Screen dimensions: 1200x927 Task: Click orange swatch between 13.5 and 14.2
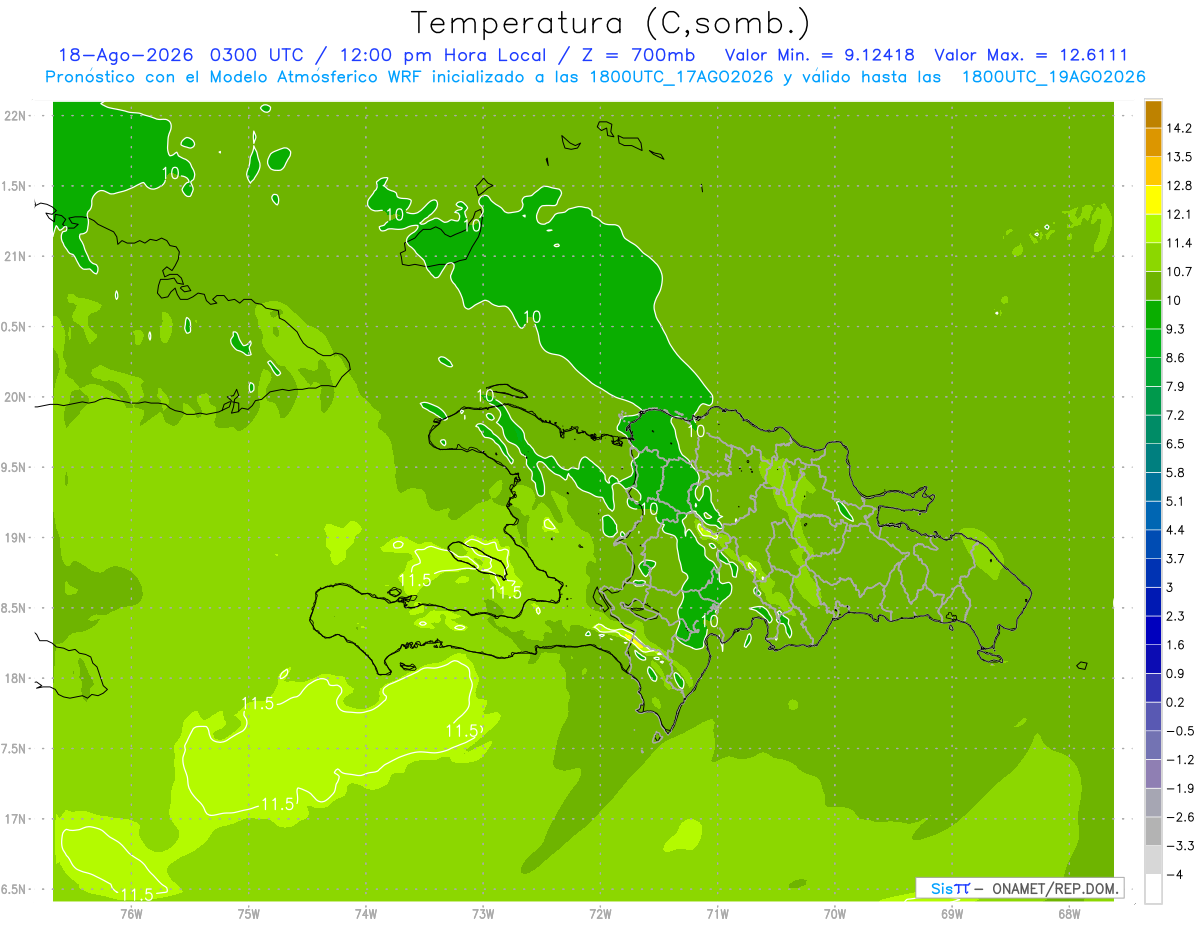[x=1153, y=142]
